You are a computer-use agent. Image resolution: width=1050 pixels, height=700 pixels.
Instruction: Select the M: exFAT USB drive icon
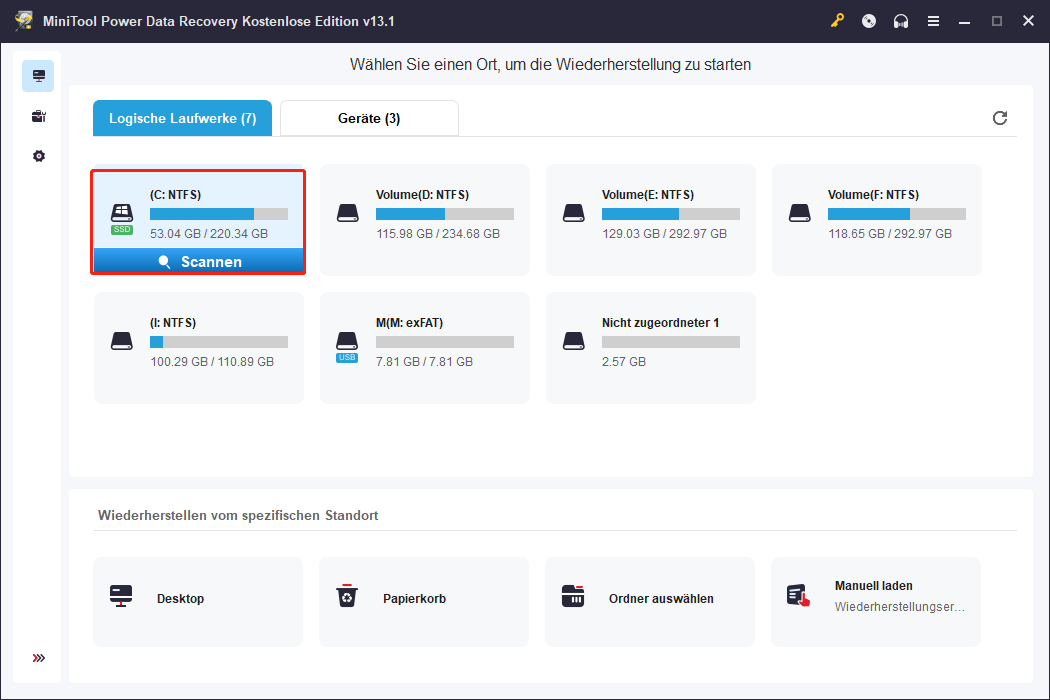[x=347, y=346]
